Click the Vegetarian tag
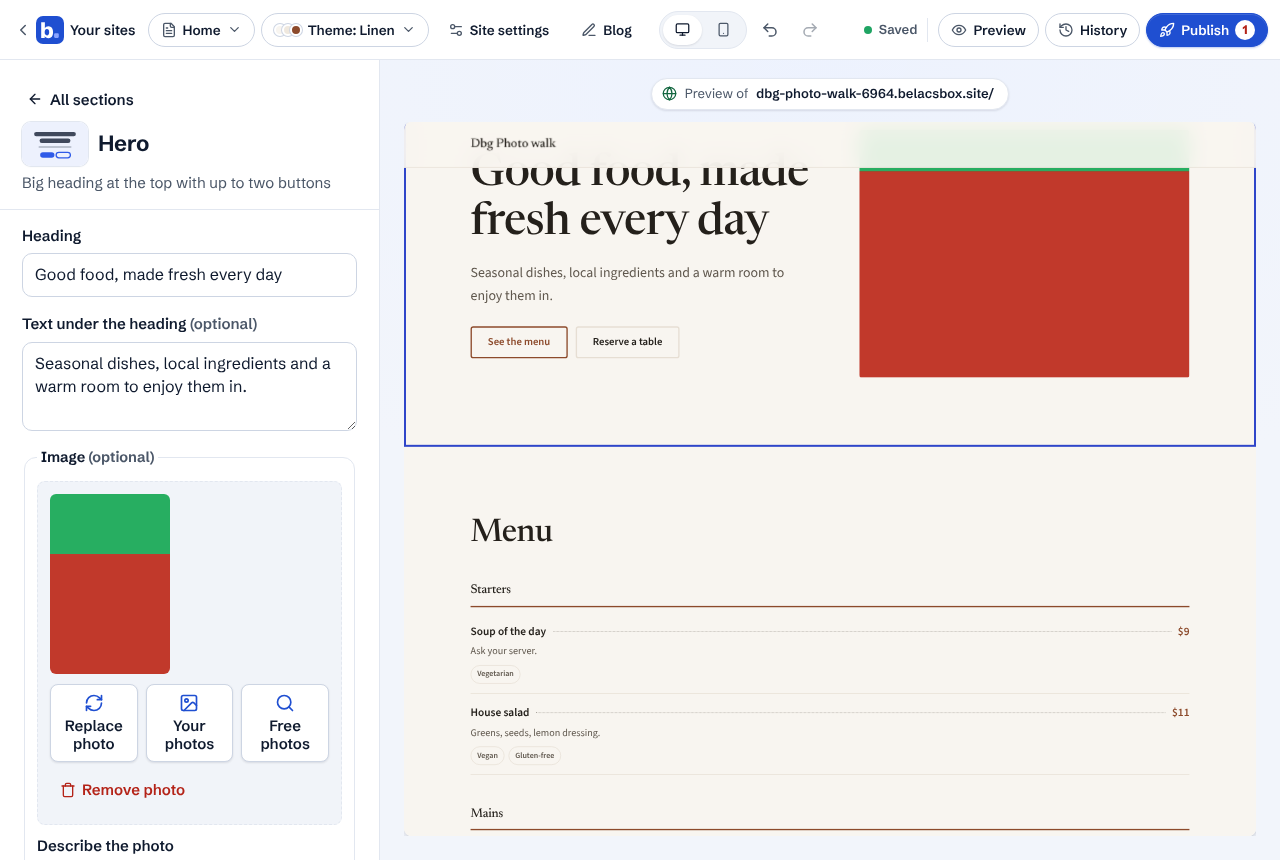This screenshot has height=860, width=1280. 495,674
